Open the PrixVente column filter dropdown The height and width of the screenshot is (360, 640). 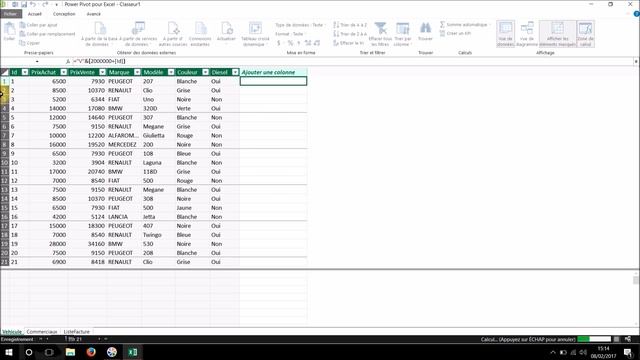coord(102,72)
